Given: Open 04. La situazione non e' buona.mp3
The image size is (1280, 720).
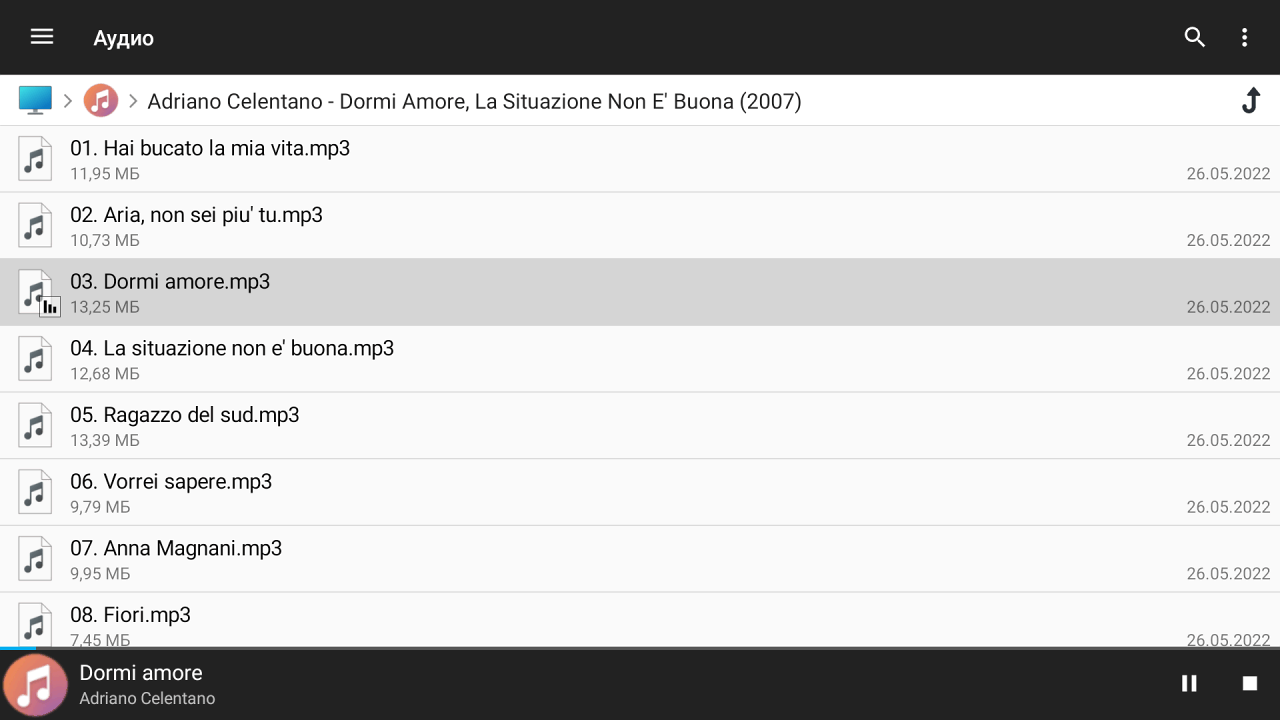Looking at the screenshot, I should pyautogui.click(x=232, y=348).
